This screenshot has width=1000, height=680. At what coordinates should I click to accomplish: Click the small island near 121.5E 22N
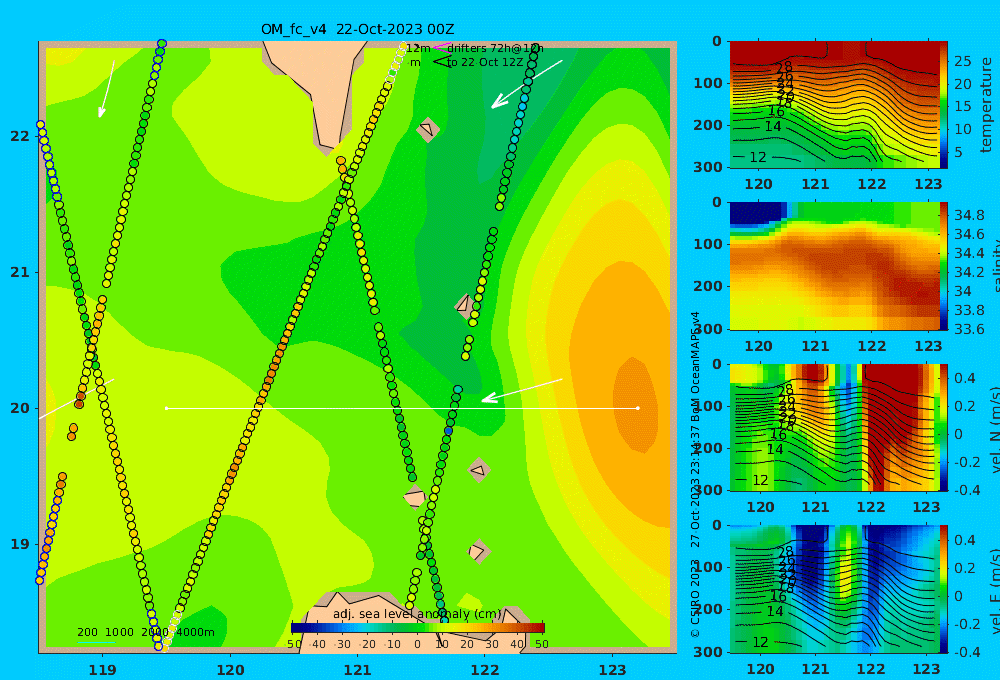428,129
